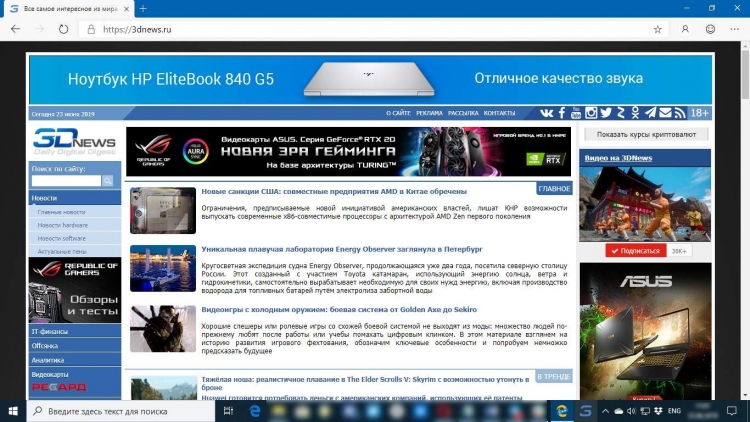
Task: Click Показать курсы криптовалют button
Action: (x=646, y=134)
